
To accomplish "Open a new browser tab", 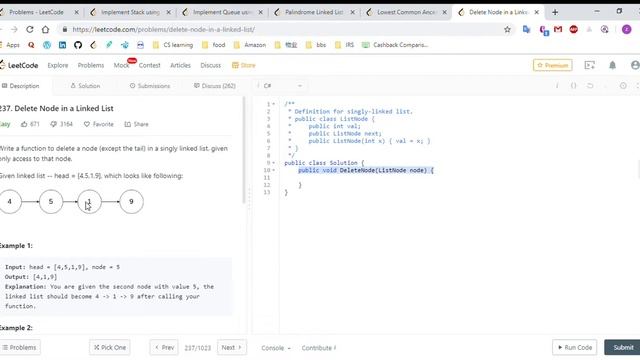I will 555,12.
